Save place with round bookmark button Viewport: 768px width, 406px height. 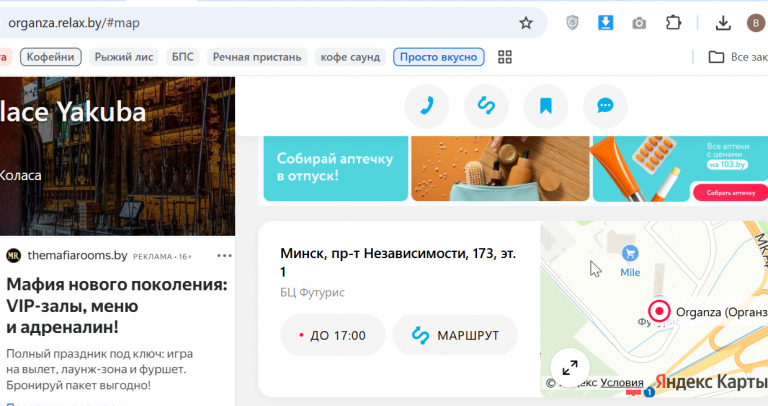pyautogui.click(x=546, y=106)
